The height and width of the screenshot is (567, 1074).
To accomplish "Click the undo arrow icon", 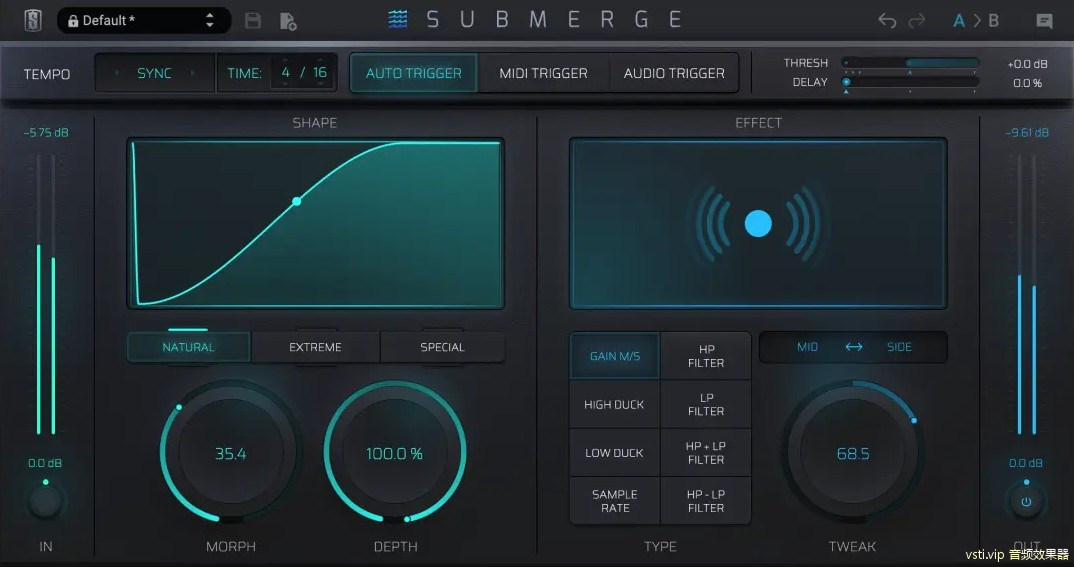I will [x=887, y=21].
